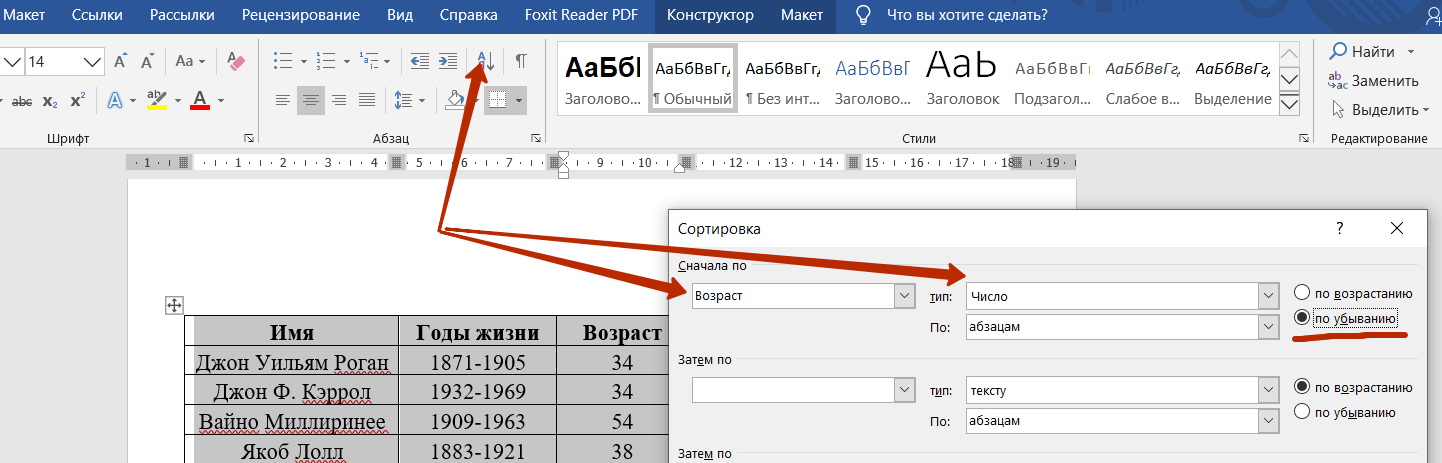Open the Рецензирование tab
This screenshot has width=1442, height=463.
[x=301, y=15]
